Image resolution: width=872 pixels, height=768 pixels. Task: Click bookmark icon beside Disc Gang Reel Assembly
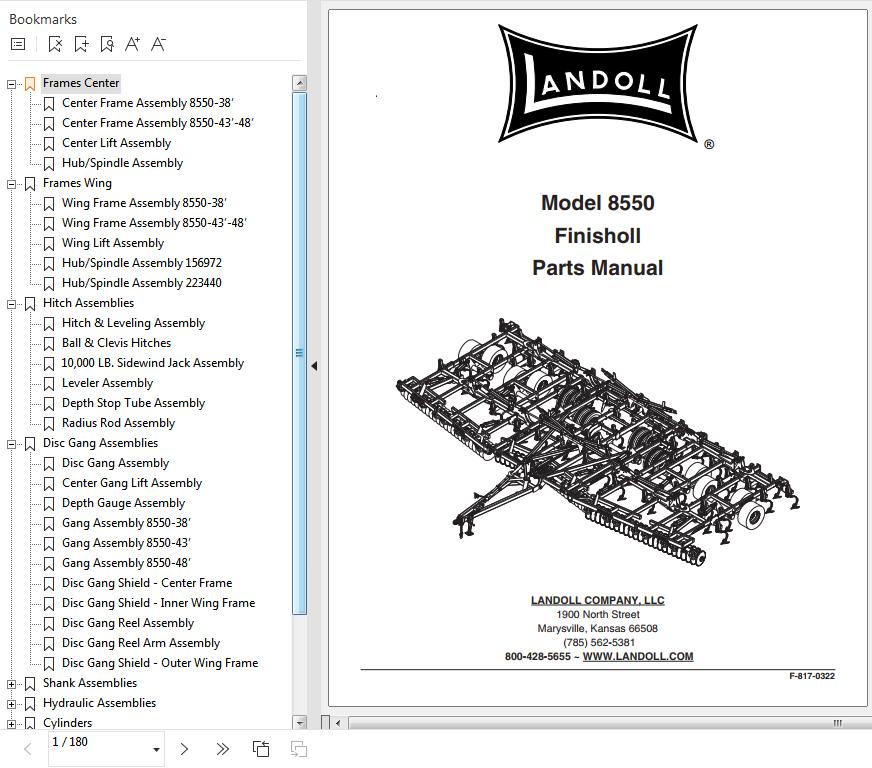(49, 624)
